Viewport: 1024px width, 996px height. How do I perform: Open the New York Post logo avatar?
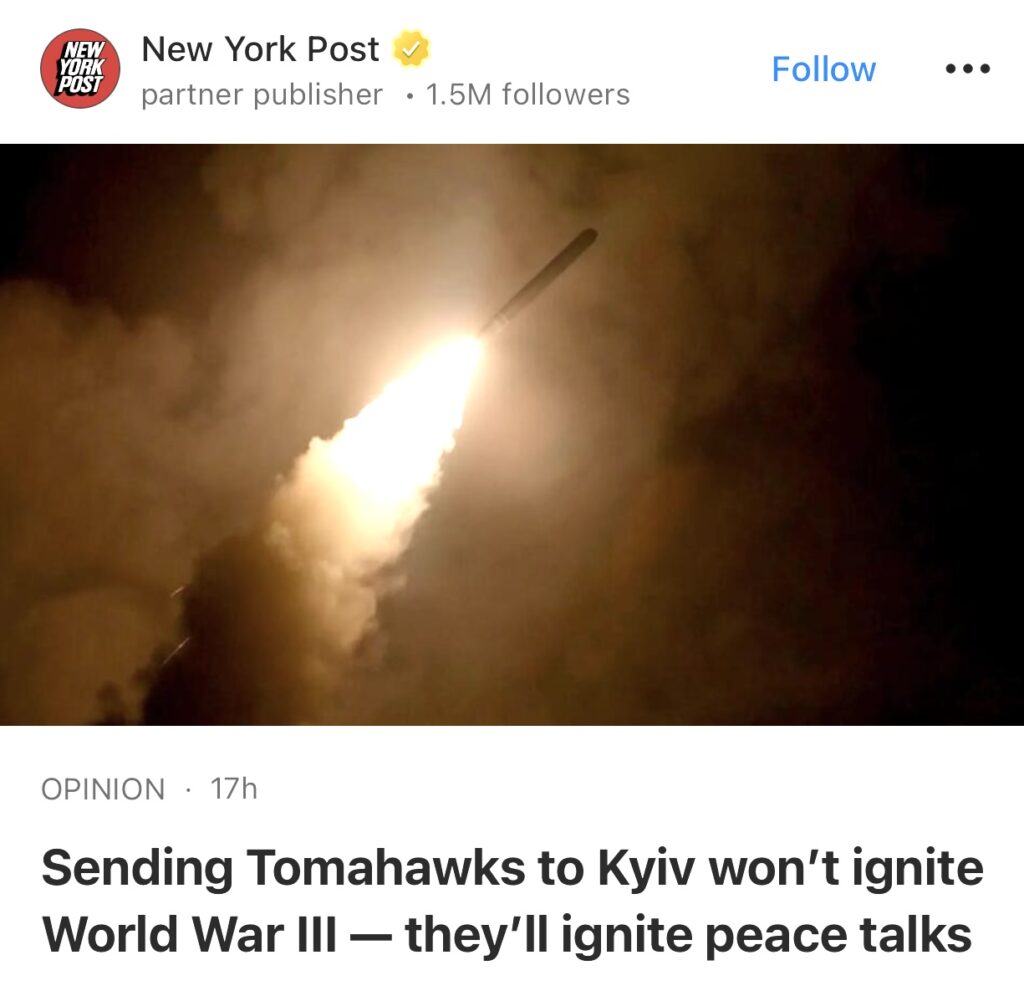[80, 68]
